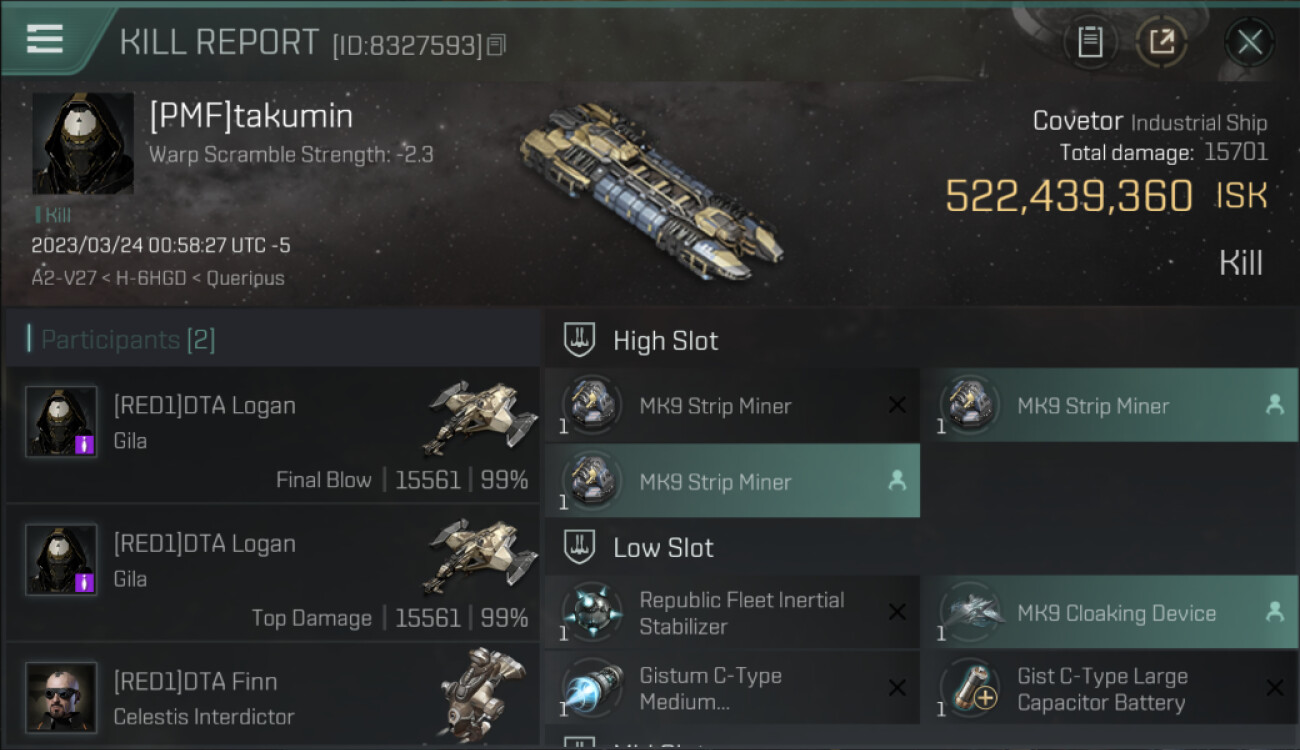Open the clipboard report icon

point(1090,42)
